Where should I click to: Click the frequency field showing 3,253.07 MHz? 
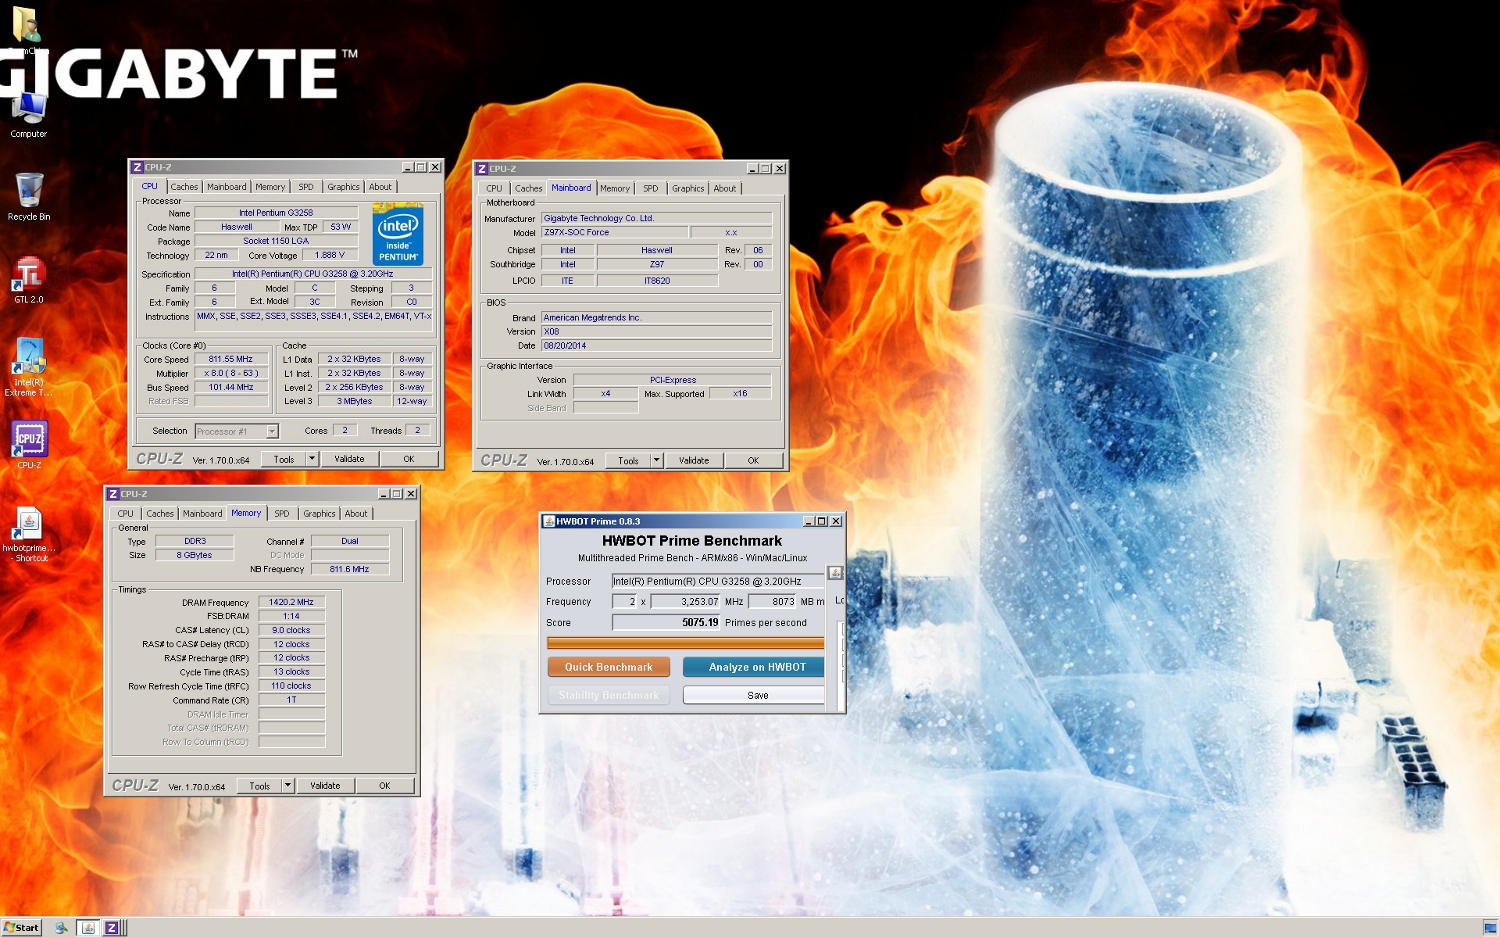tap(685, 602)
